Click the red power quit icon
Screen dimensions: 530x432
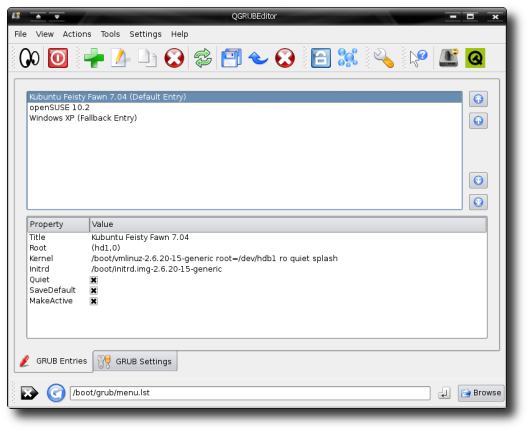point(58,58)
